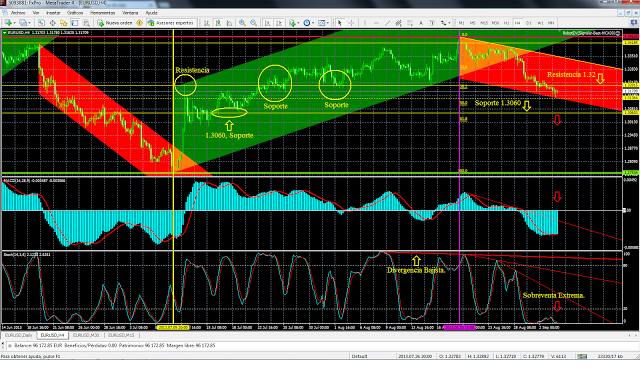This screenshot has width=640, height=384.
Task: Open the Navigator panel icon with the star
Action: [63, 23]
